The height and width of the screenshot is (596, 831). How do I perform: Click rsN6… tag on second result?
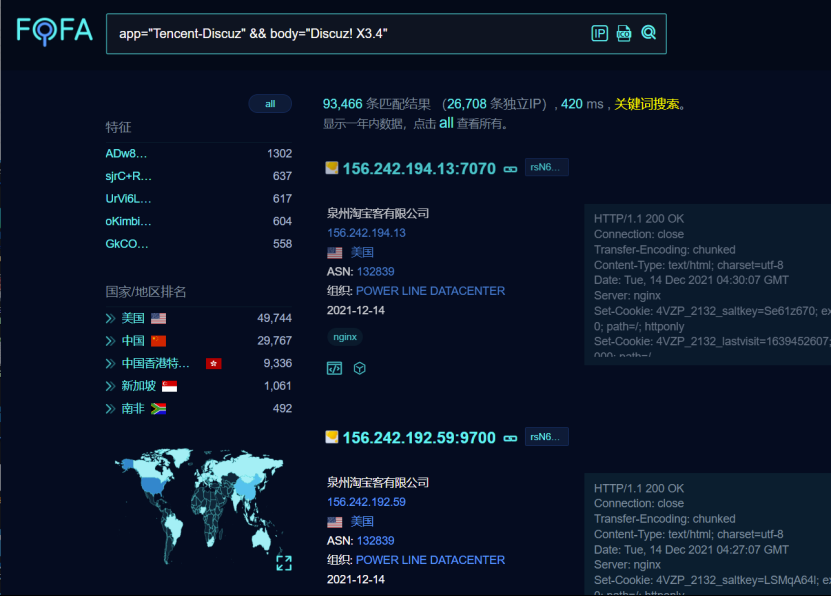[546, 437]
